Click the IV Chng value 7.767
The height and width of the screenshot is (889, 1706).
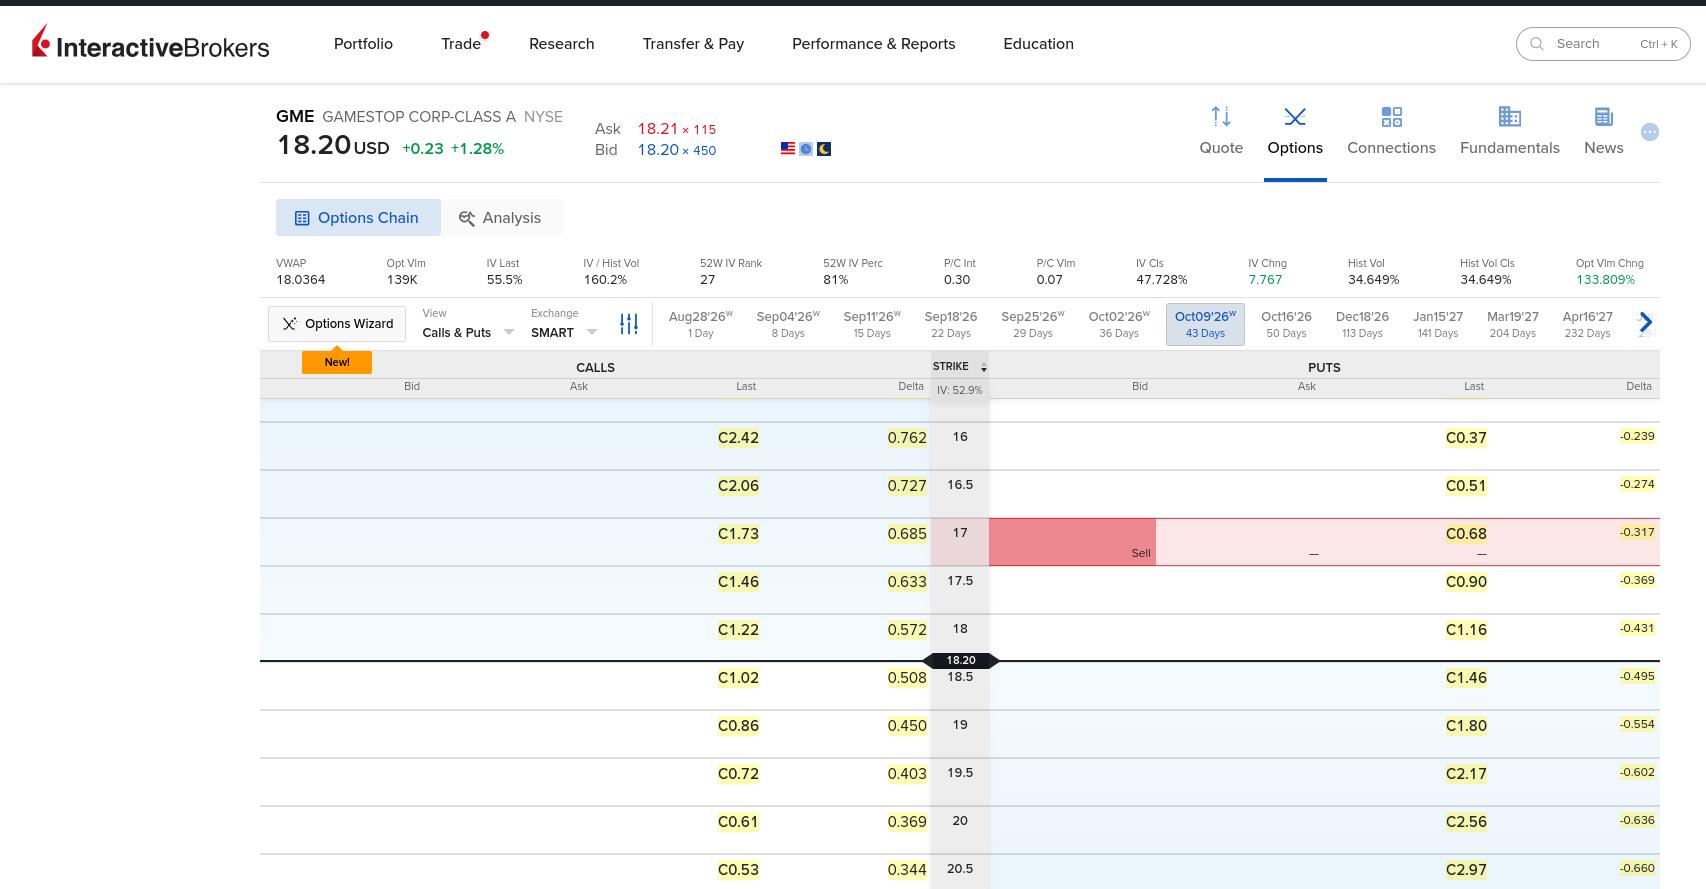coord(1265,280)
